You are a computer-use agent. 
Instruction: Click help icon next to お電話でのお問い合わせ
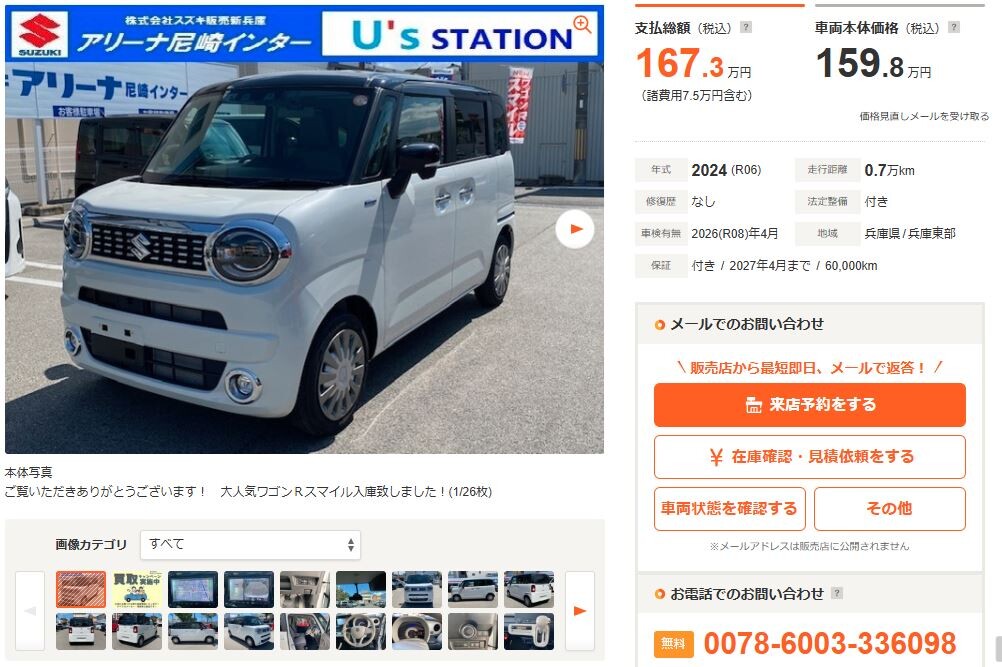(836, 593)
